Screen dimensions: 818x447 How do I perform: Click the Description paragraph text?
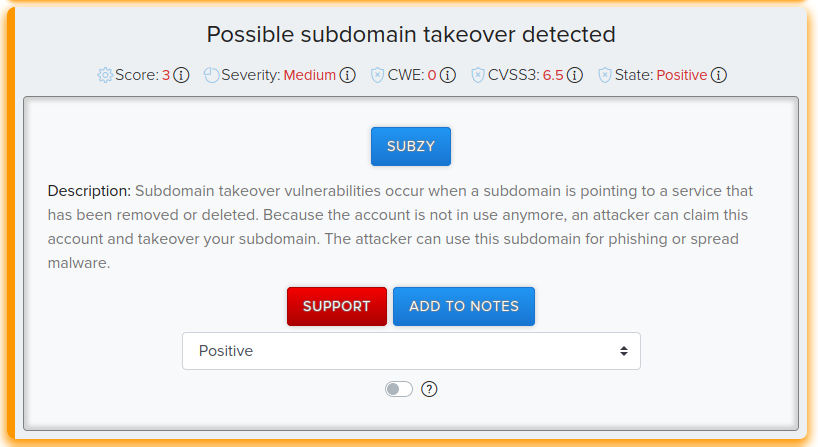point(400,227)
